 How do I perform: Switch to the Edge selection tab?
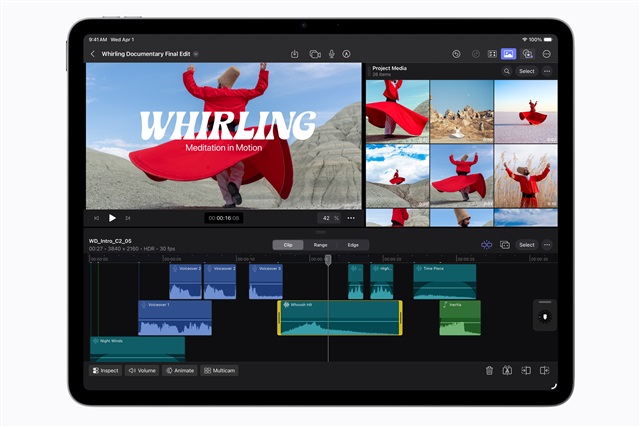pyautogui.click(x=352, y=244)
